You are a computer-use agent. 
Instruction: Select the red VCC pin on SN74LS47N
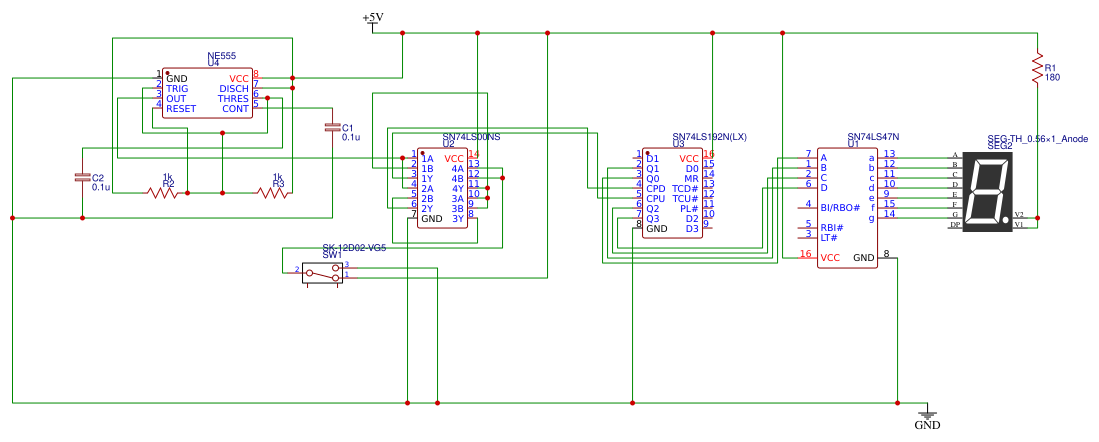pyautogui.click(x=829, y=258)
